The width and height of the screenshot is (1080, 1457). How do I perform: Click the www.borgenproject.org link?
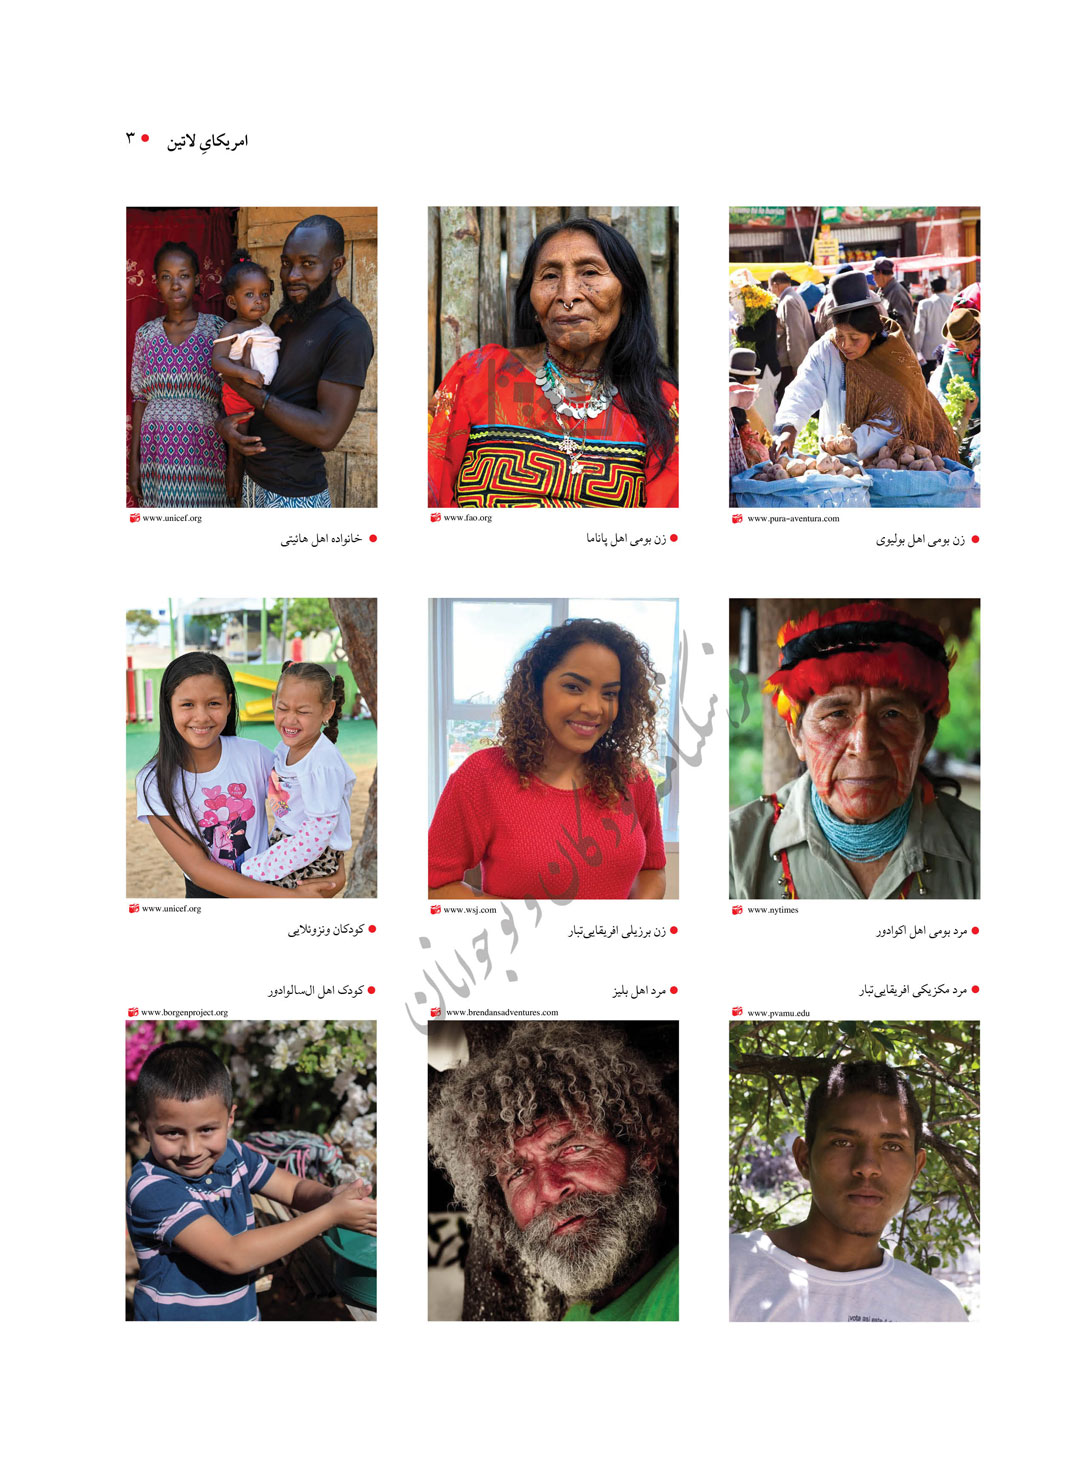[x=185, y=1013]
